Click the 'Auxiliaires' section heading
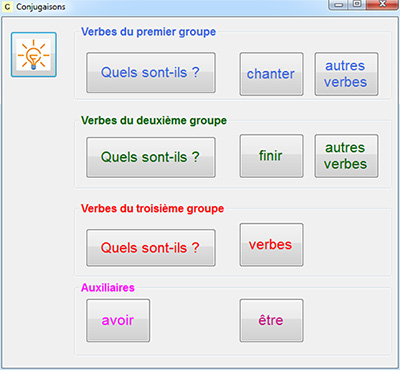 [x=108, y=288]
